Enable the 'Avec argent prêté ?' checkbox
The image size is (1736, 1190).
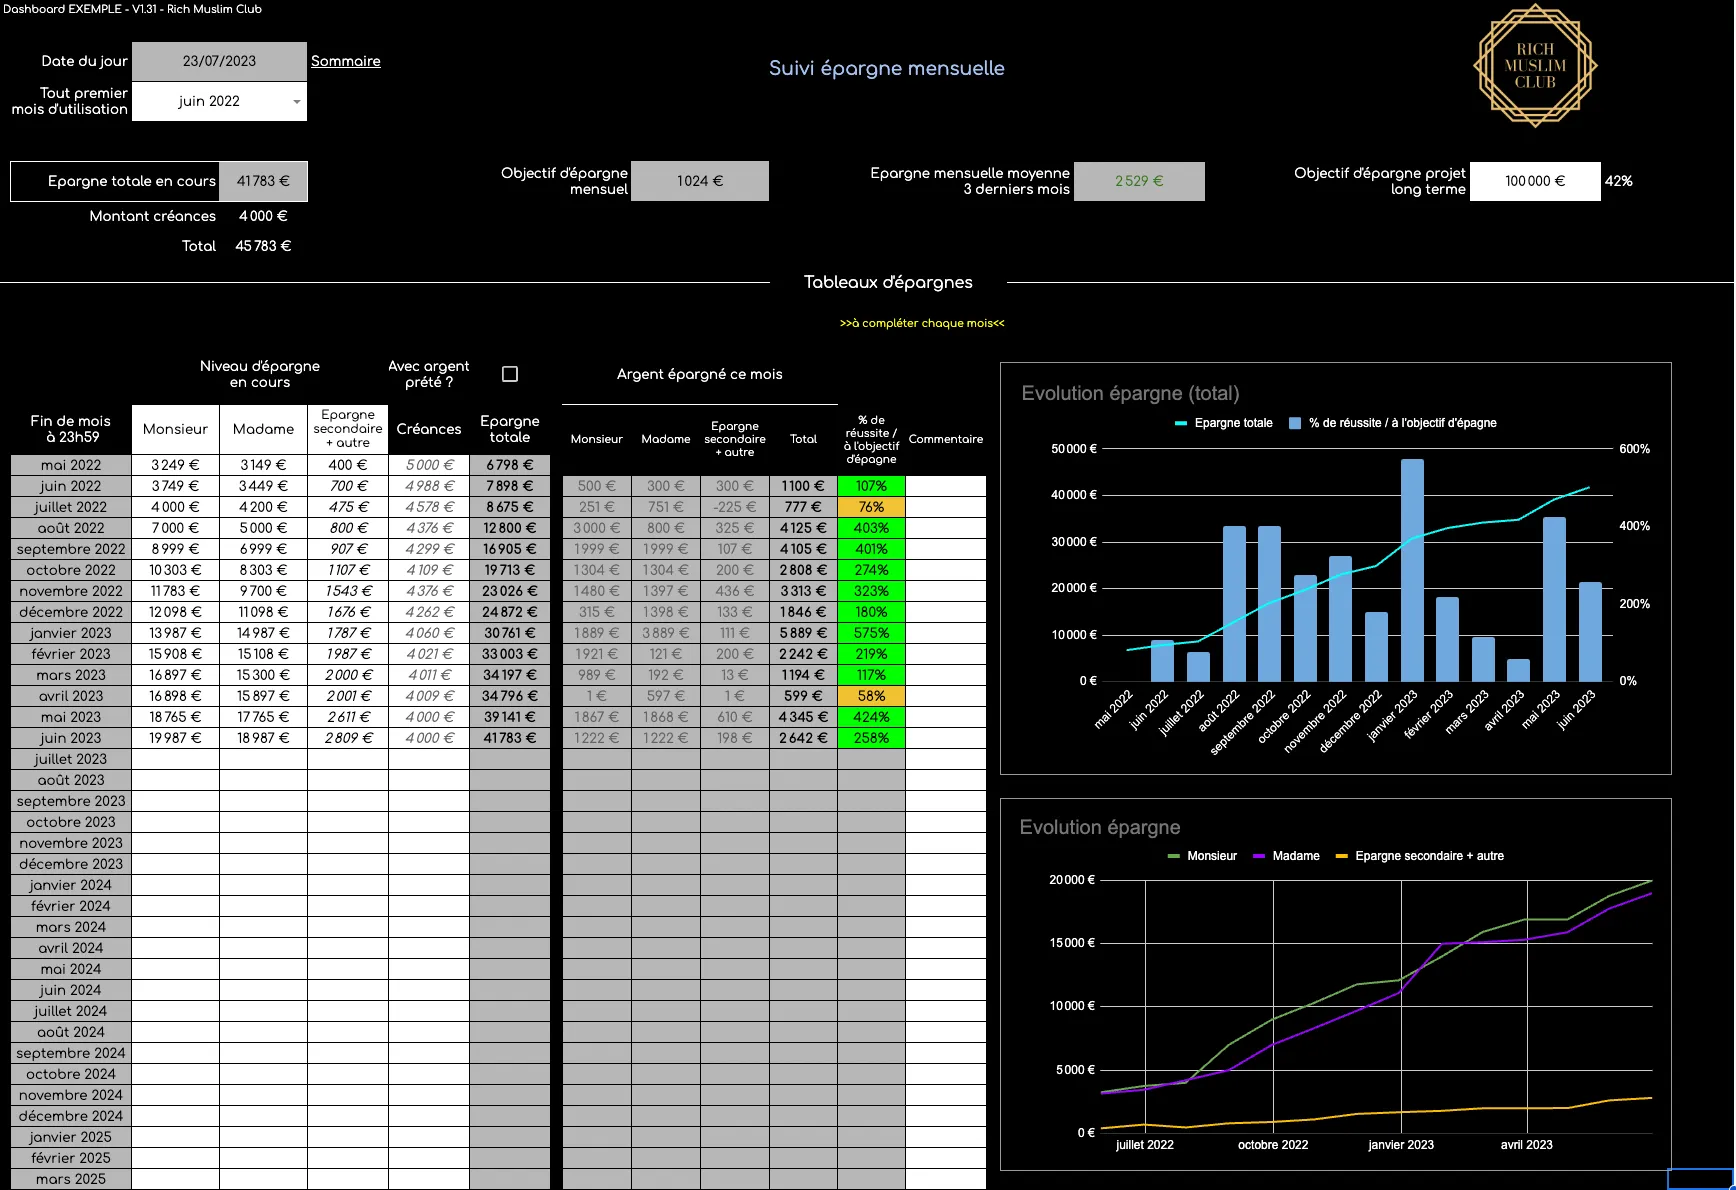pos(510,374)
